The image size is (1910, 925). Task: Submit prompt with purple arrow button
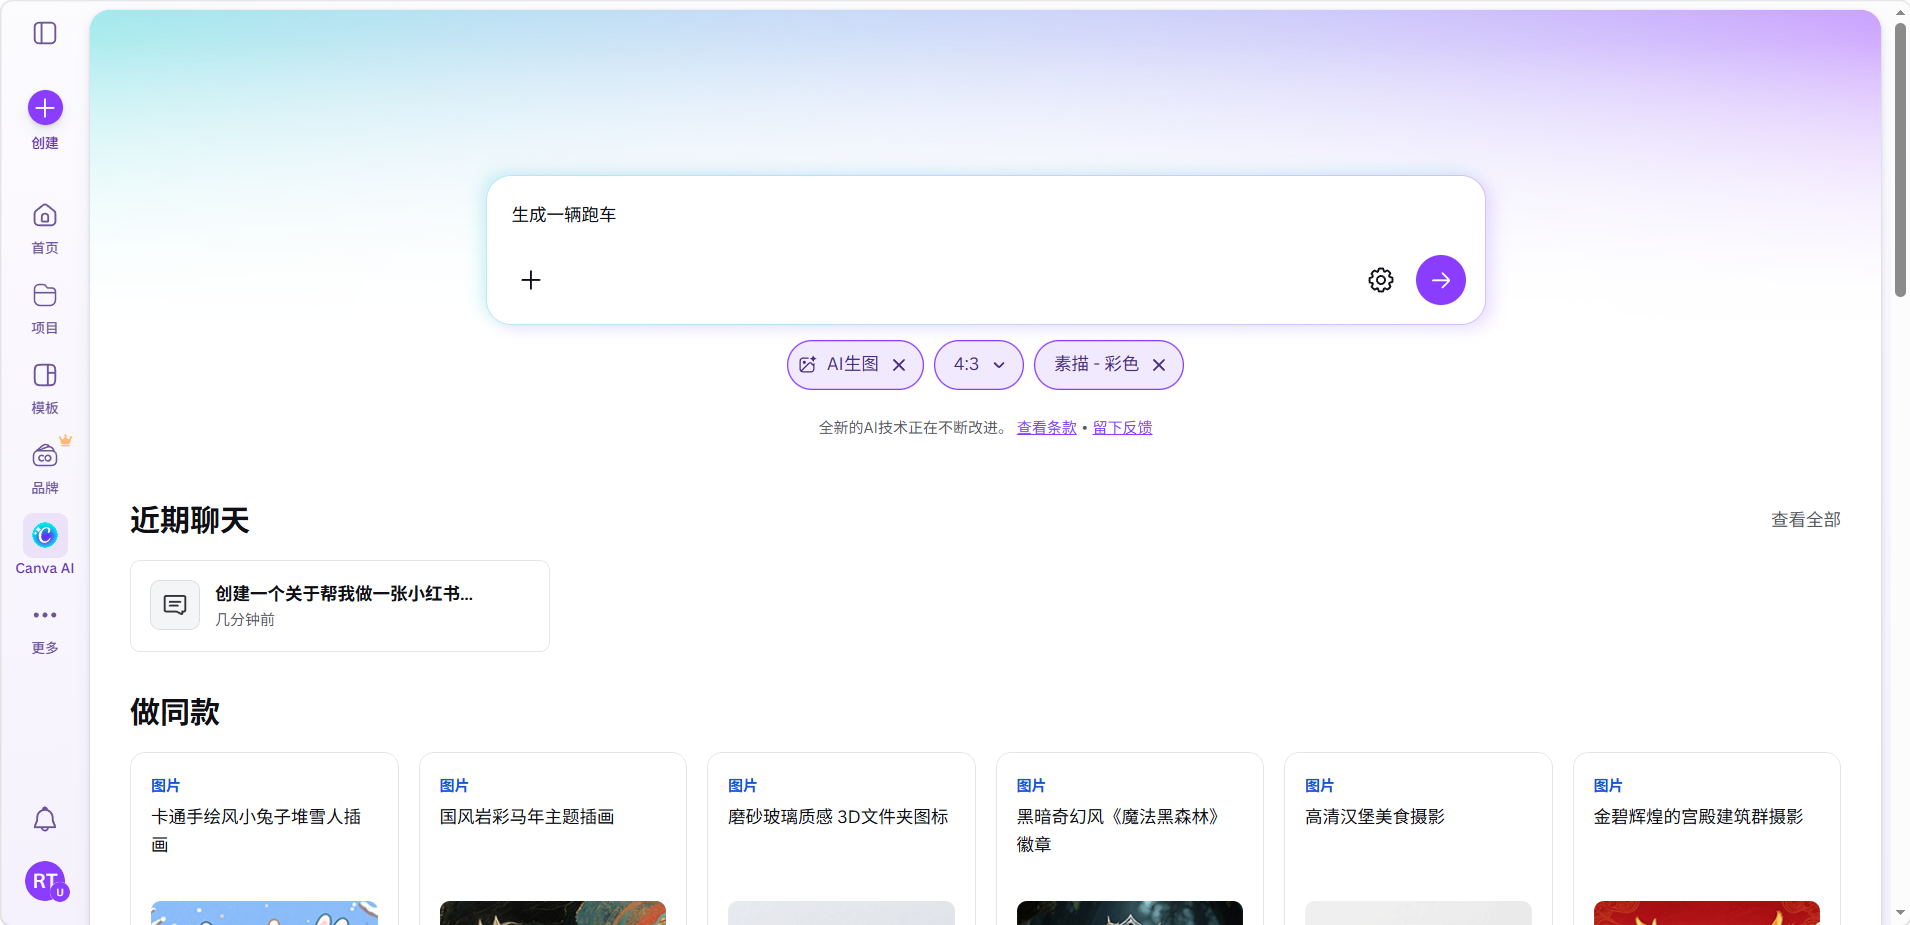tap(1440, 280)
